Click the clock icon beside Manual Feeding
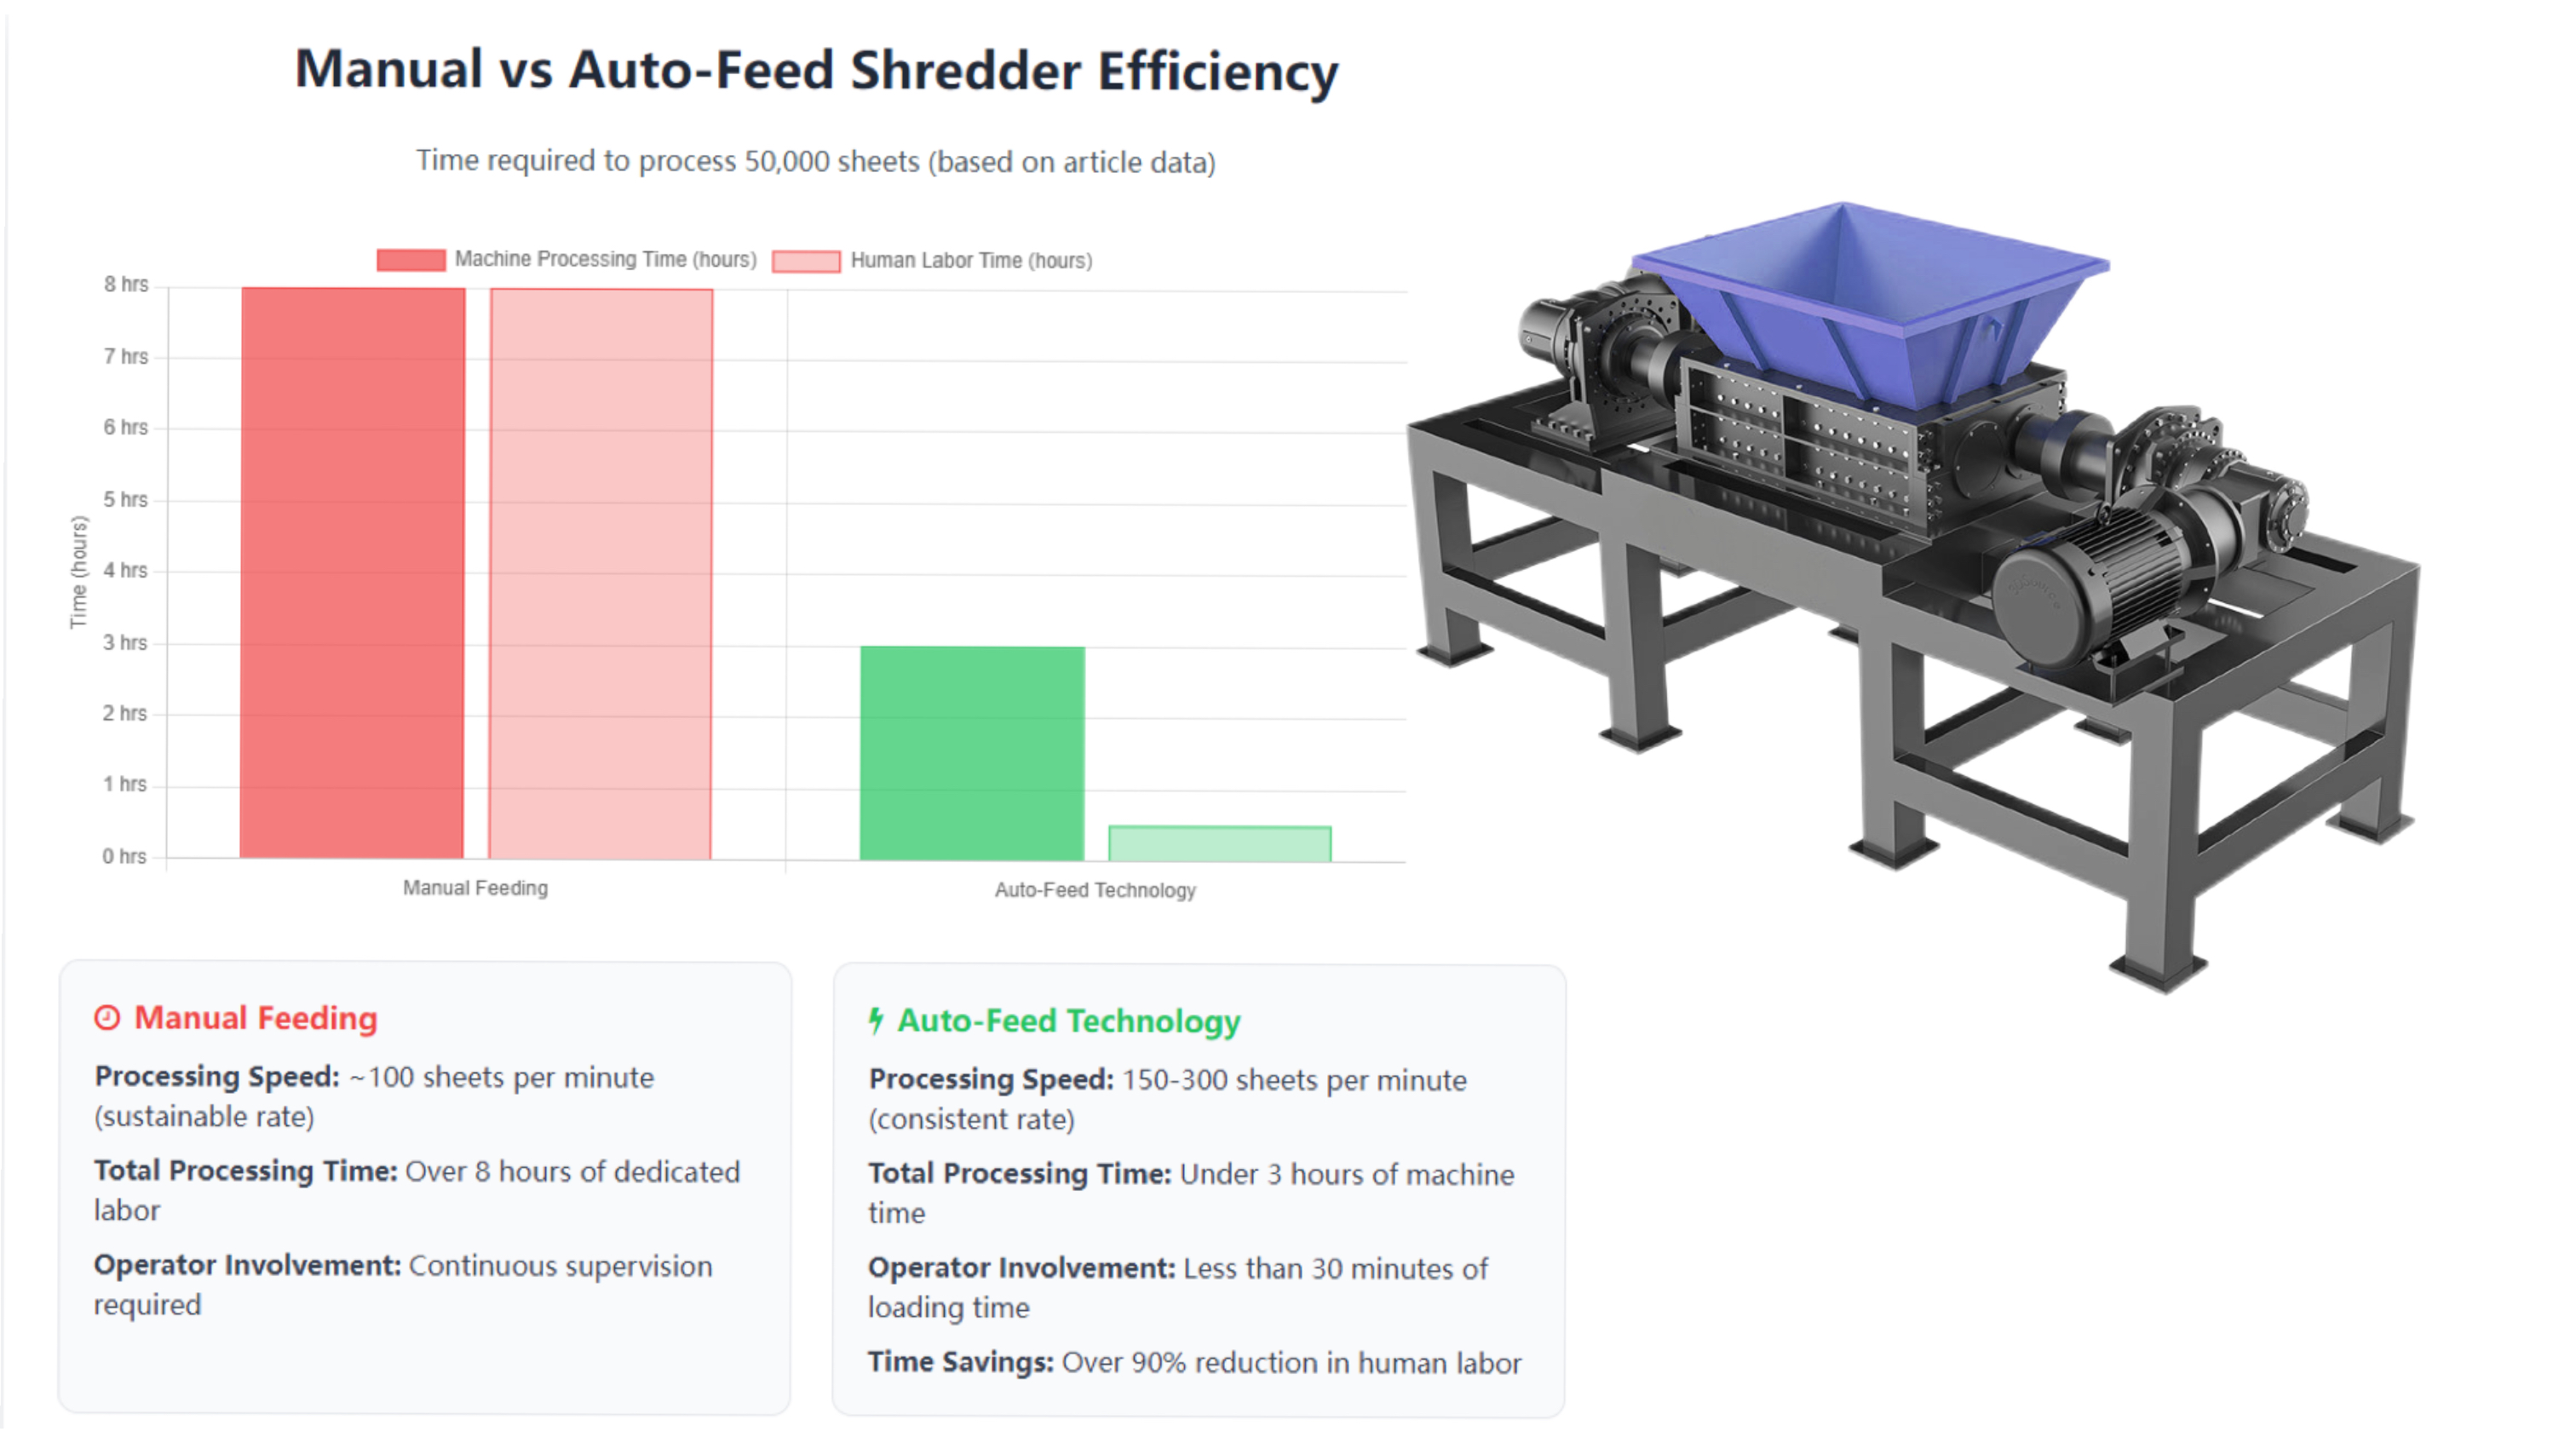 pyautogui.click(x=107, y=1018)
